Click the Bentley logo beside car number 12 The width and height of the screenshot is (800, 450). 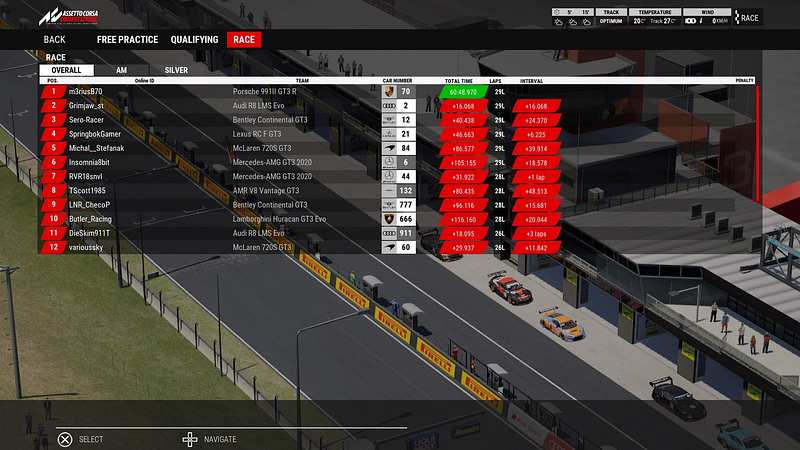tap(389, 120)
